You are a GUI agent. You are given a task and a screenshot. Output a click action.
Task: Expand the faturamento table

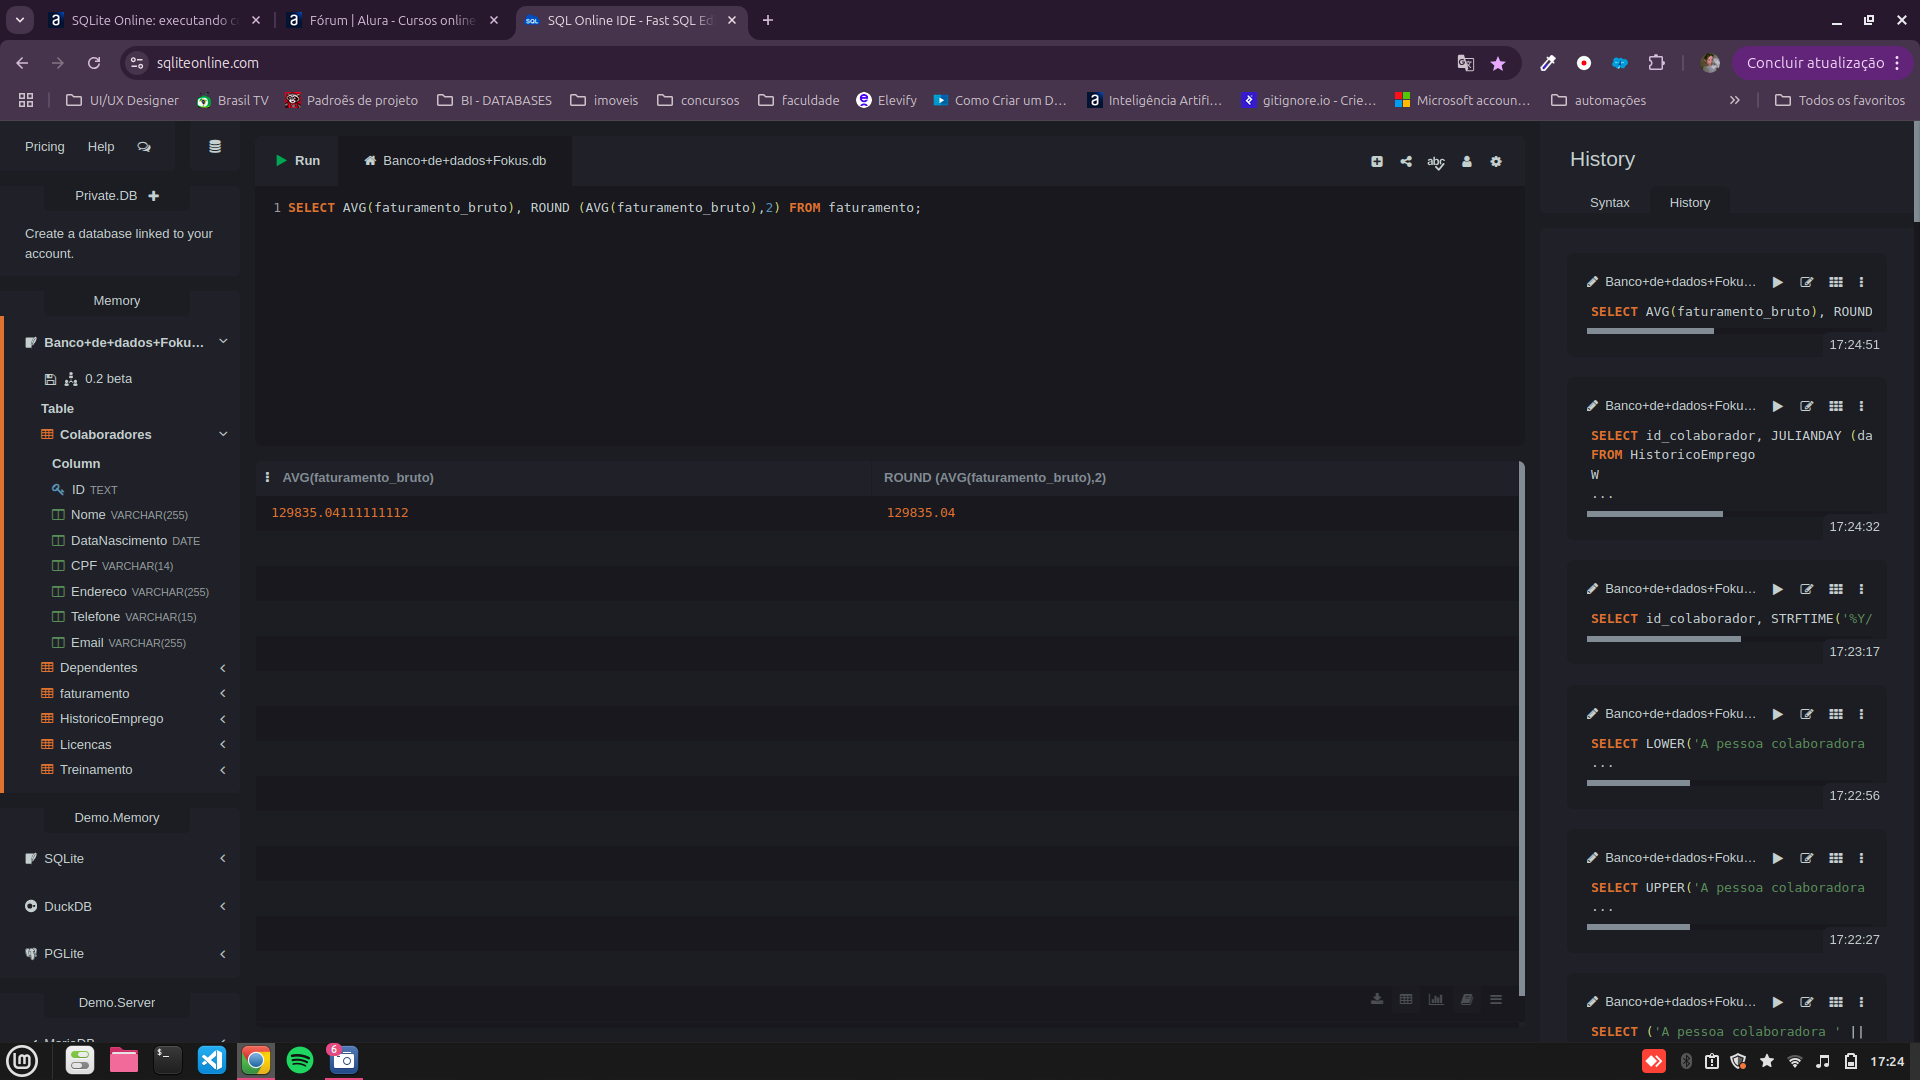click(223, 694)
